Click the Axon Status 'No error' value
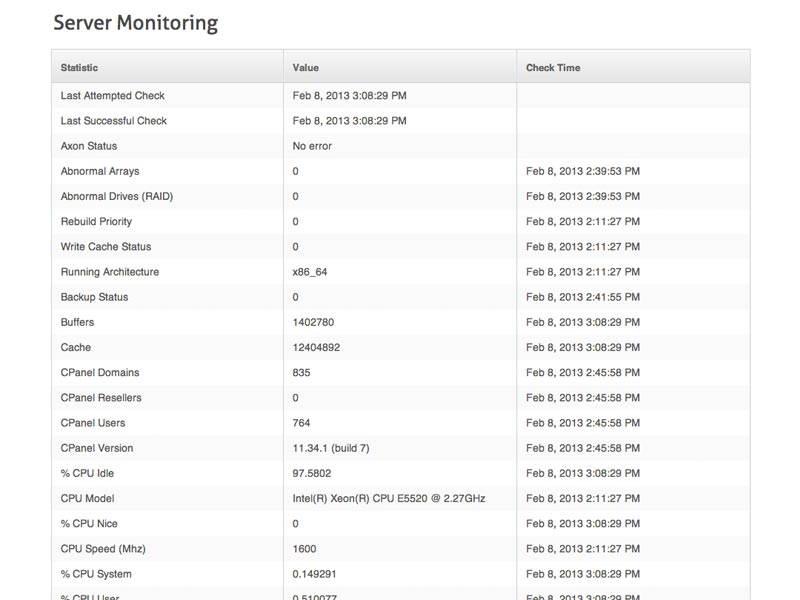 click(x=312, y=146)
